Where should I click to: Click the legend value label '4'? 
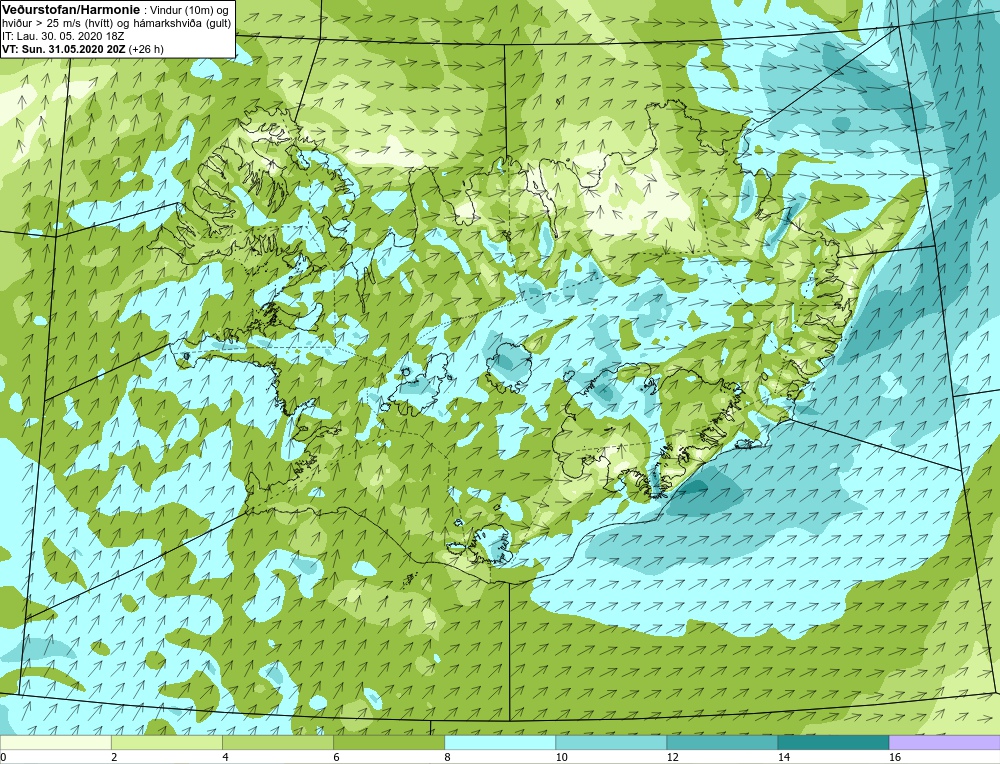click(x=224, y=757)
